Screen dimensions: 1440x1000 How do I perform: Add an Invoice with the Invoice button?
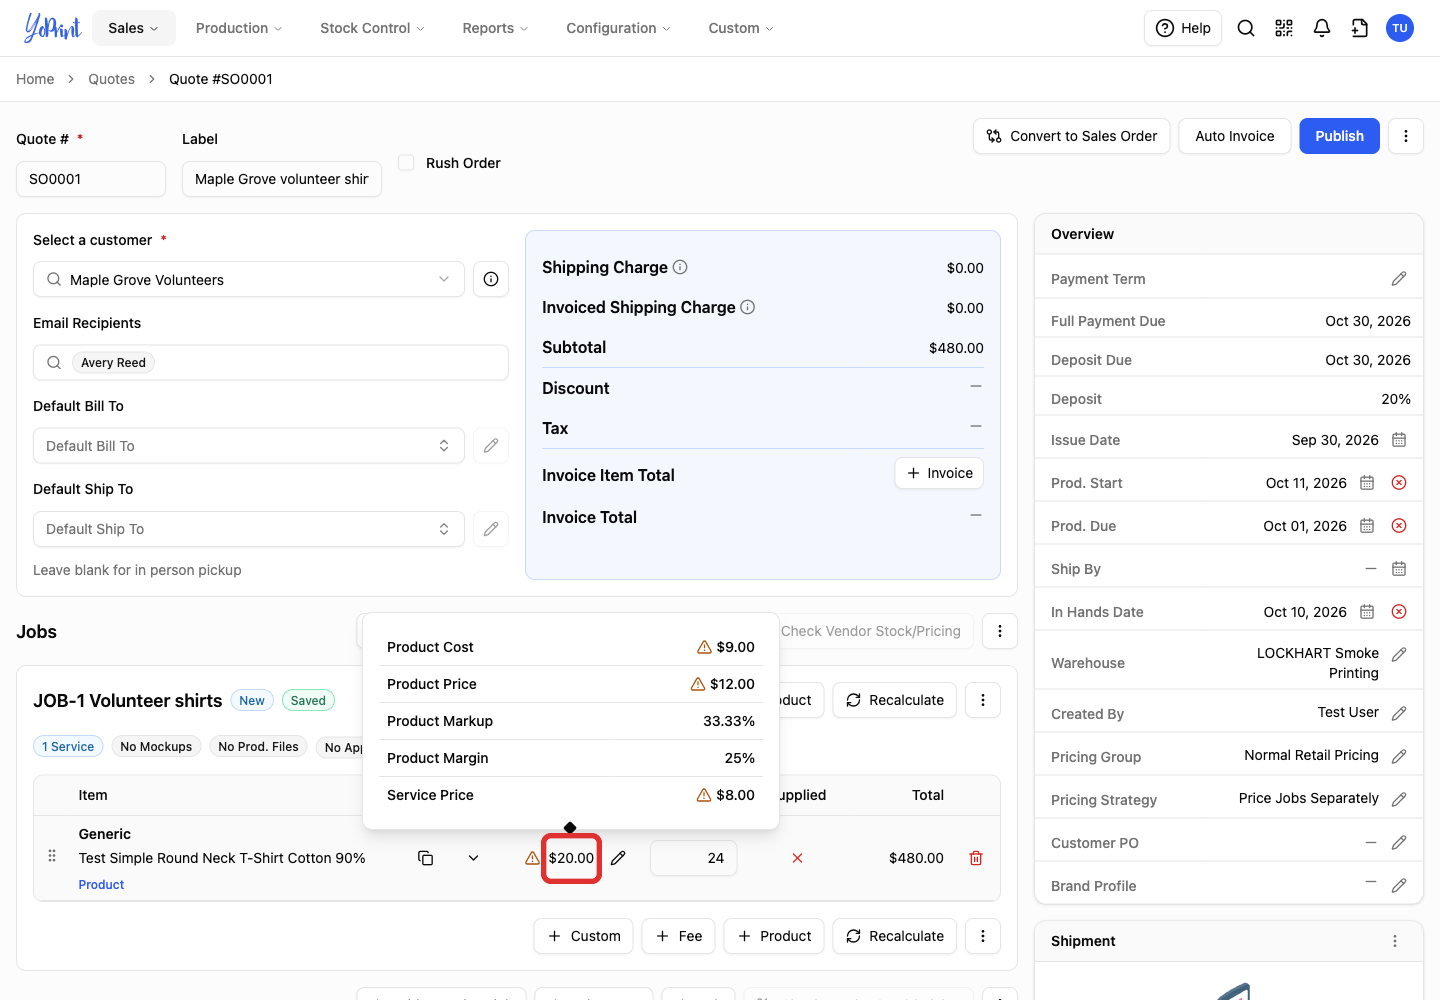[x=939, y=473]
